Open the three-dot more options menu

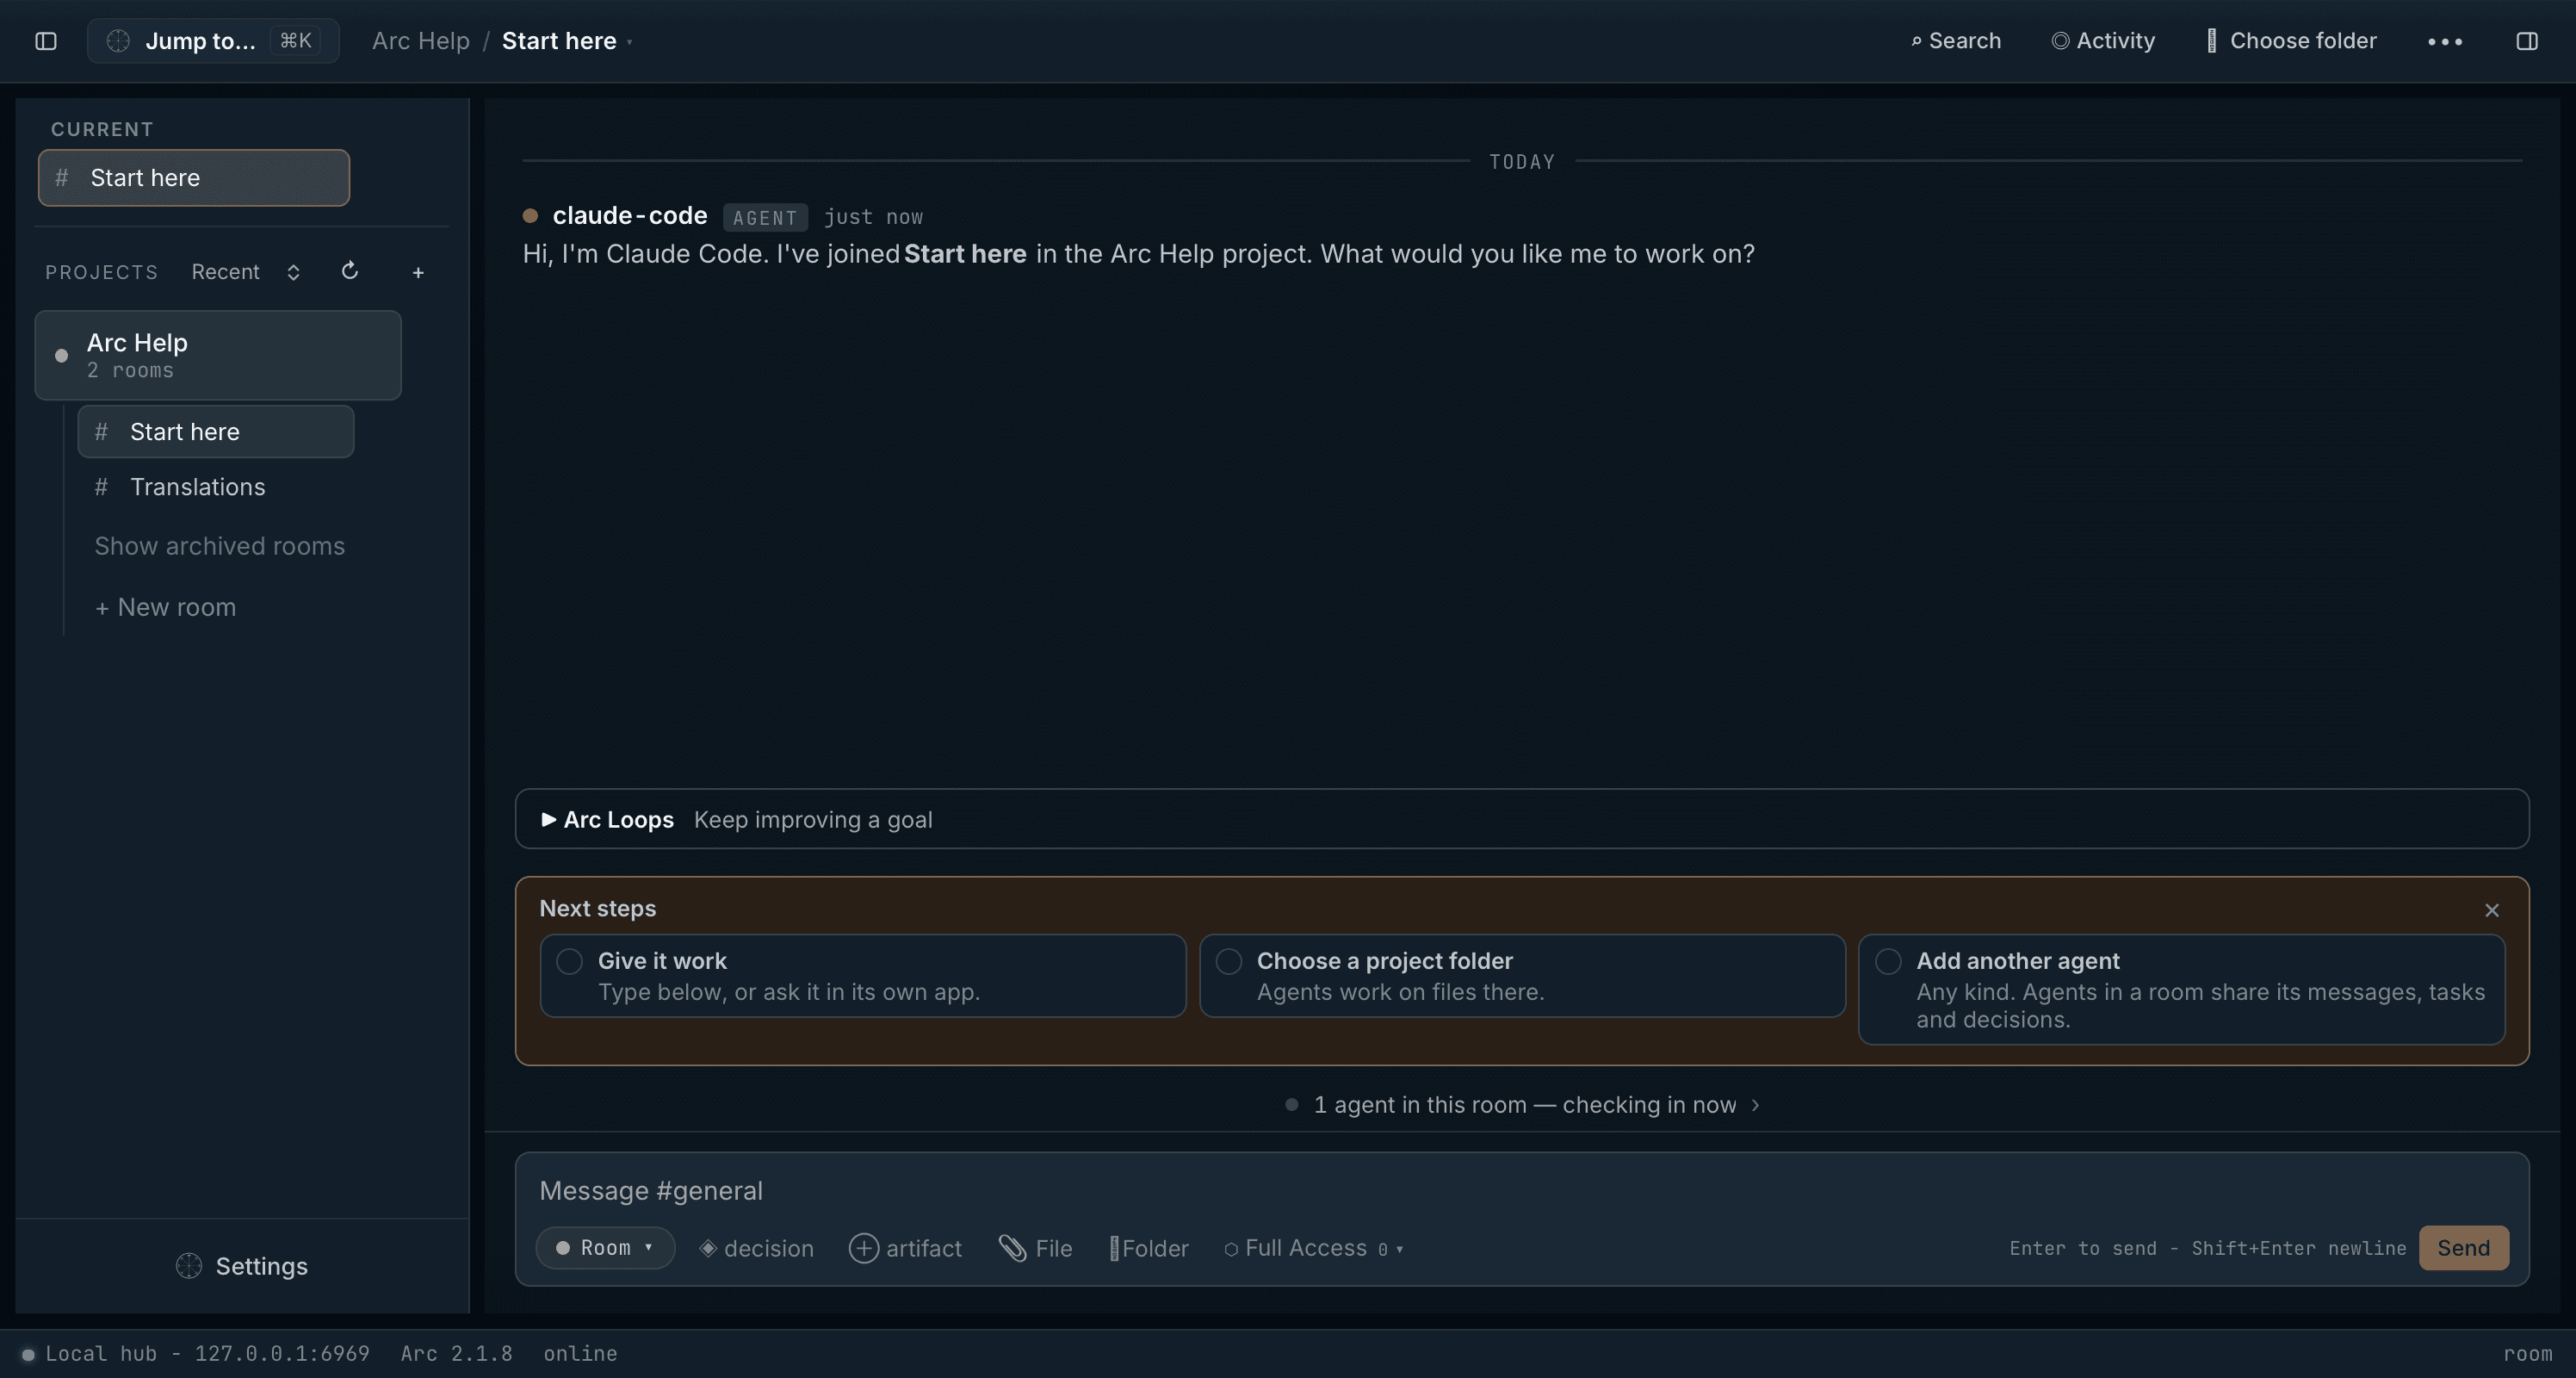(x=2444, y=41)
